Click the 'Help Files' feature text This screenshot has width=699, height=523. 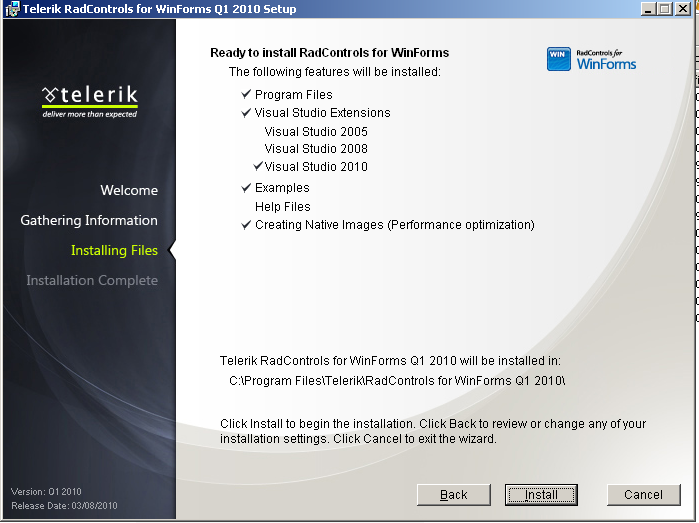point(283,206)
